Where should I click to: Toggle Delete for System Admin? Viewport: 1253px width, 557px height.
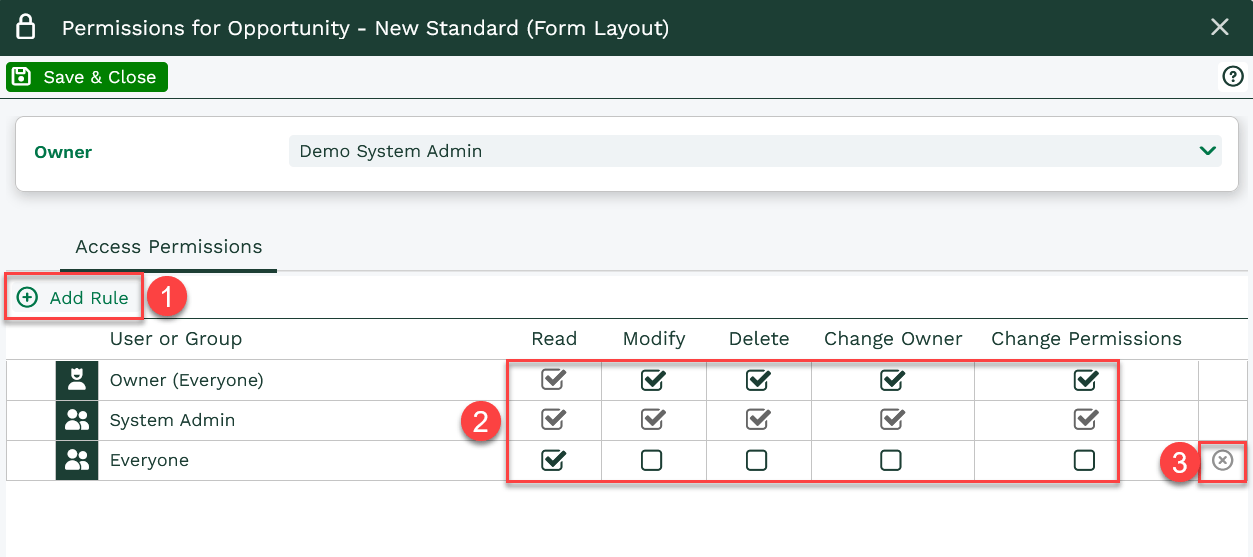tap(758, 420)
